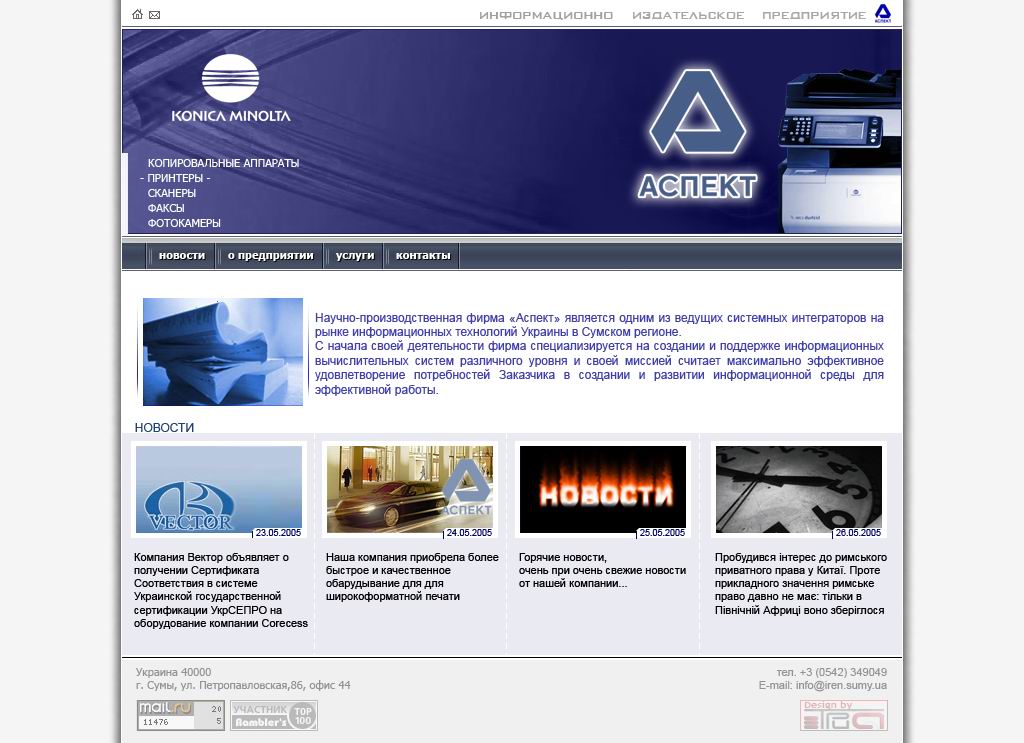The width and height of the screenshot is (1024, 743).
Task: Click the printer image in banner
Action: tap(839, 151)
